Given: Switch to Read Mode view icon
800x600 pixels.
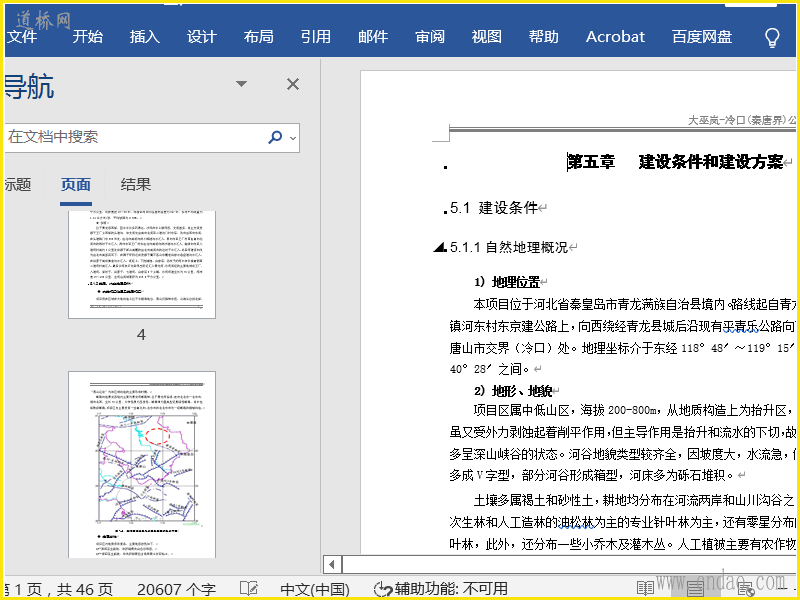Looking at the screenshot, I should pyautogui.click(x=645, y=589).
